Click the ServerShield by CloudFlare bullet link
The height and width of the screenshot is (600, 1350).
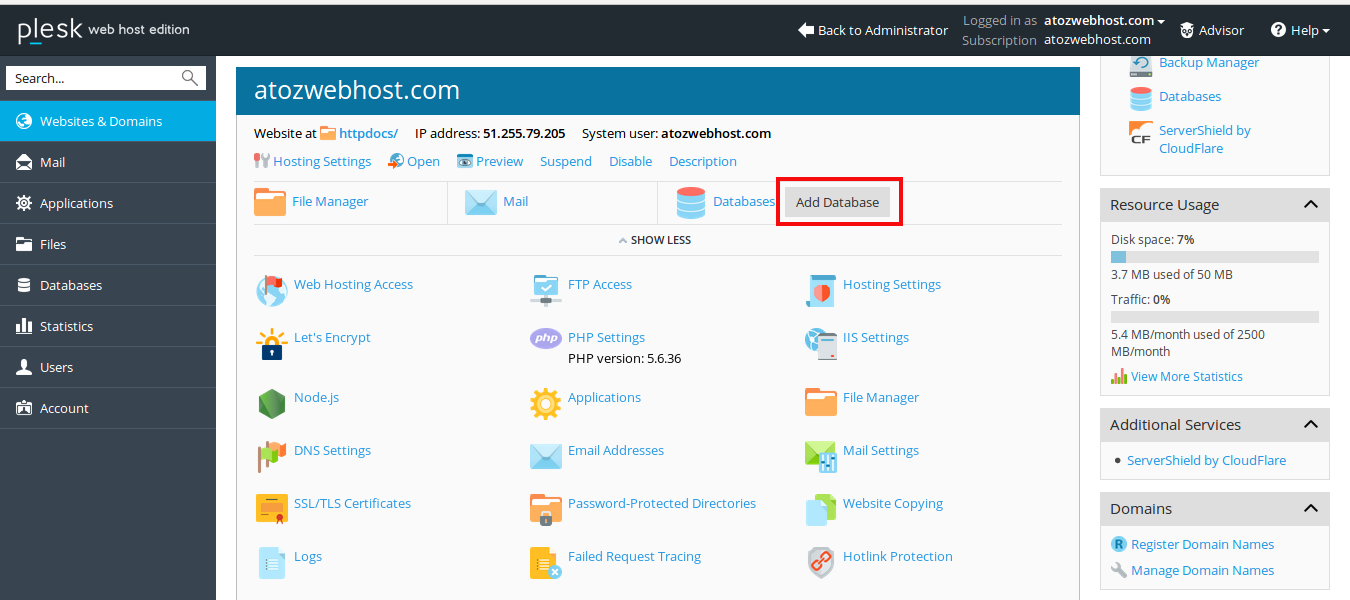(1206, 460)
